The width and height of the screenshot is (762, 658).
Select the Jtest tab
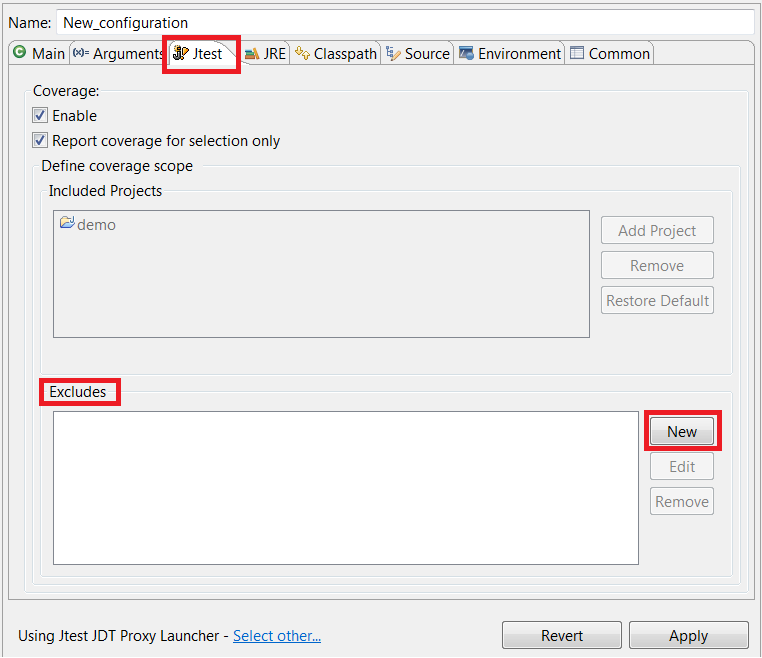click(201, 53)
